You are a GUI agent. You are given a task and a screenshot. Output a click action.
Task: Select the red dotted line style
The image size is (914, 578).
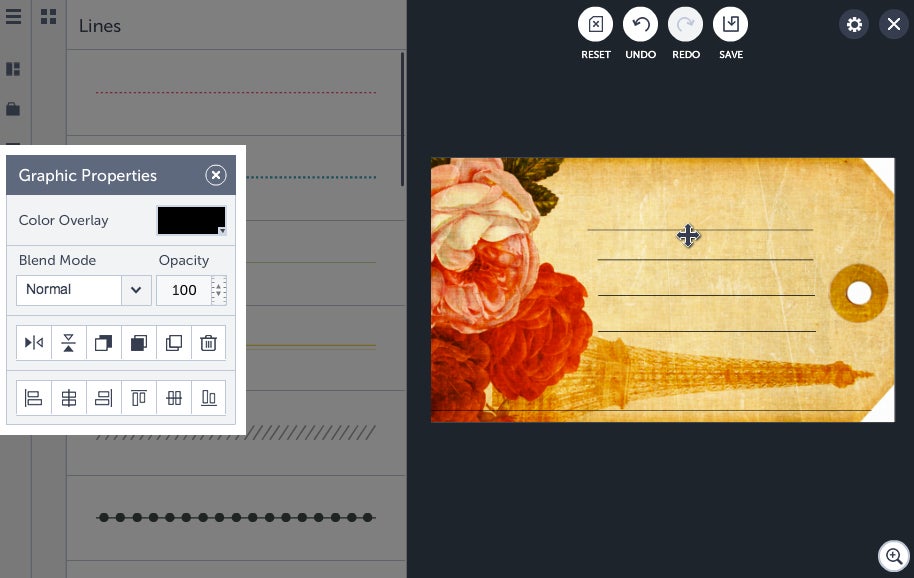click(235, 92)
